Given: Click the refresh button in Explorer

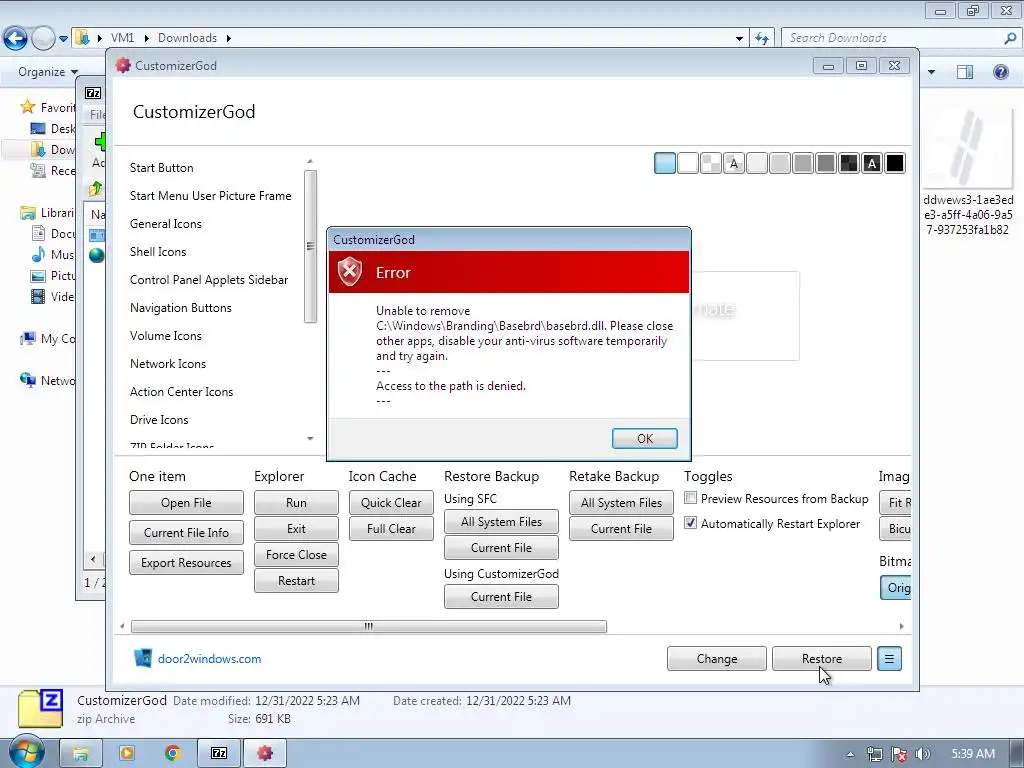Looking at the screenshot, I should click(761, 39).
